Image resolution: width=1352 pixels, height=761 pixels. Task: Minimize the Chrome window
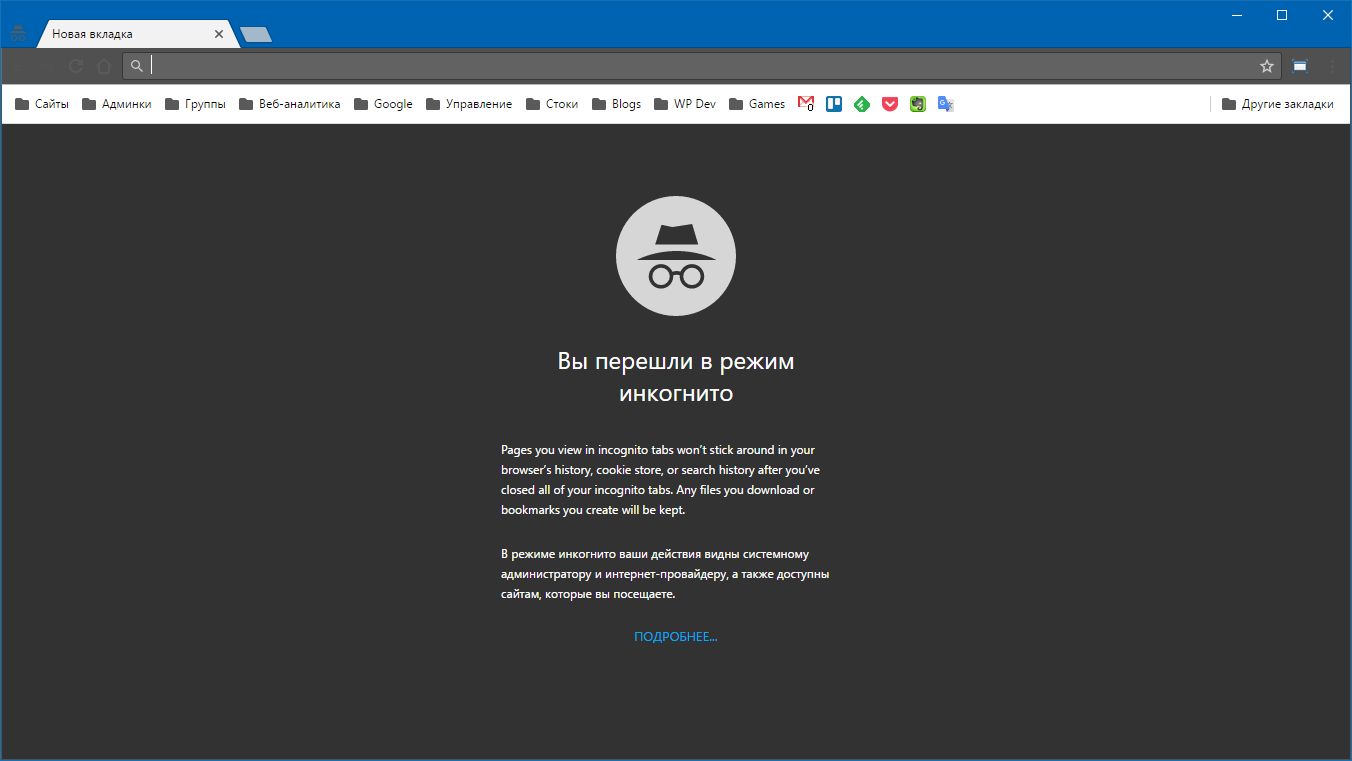coord(1237,15)
